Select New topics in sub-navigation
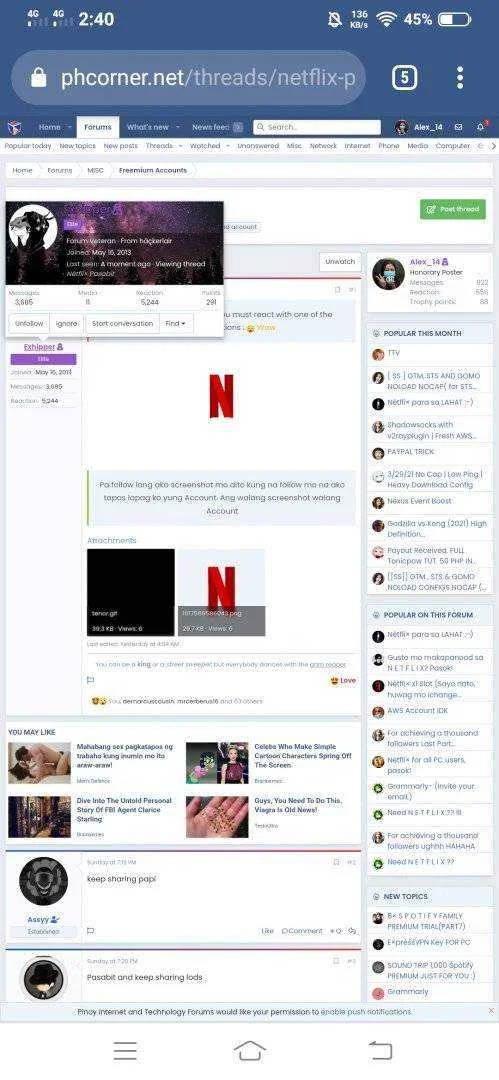 pyautogui.click(x=77, y=146)
